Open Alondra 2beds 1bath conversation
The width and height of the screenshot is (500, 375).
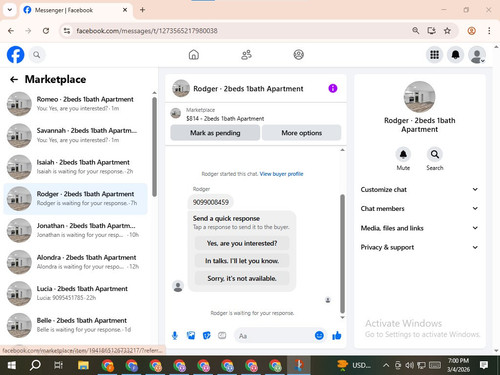(x=76, y=262)
